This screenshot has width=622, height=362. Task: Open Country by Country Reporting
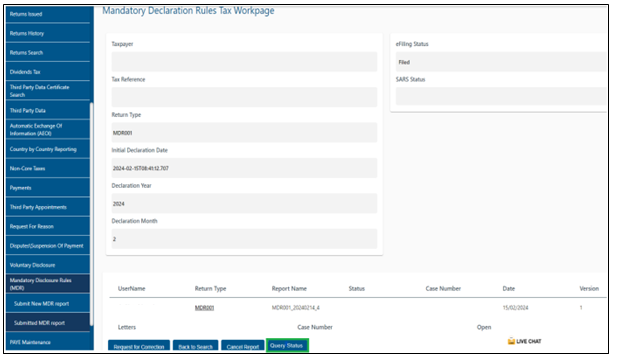[x=48, y=149]
